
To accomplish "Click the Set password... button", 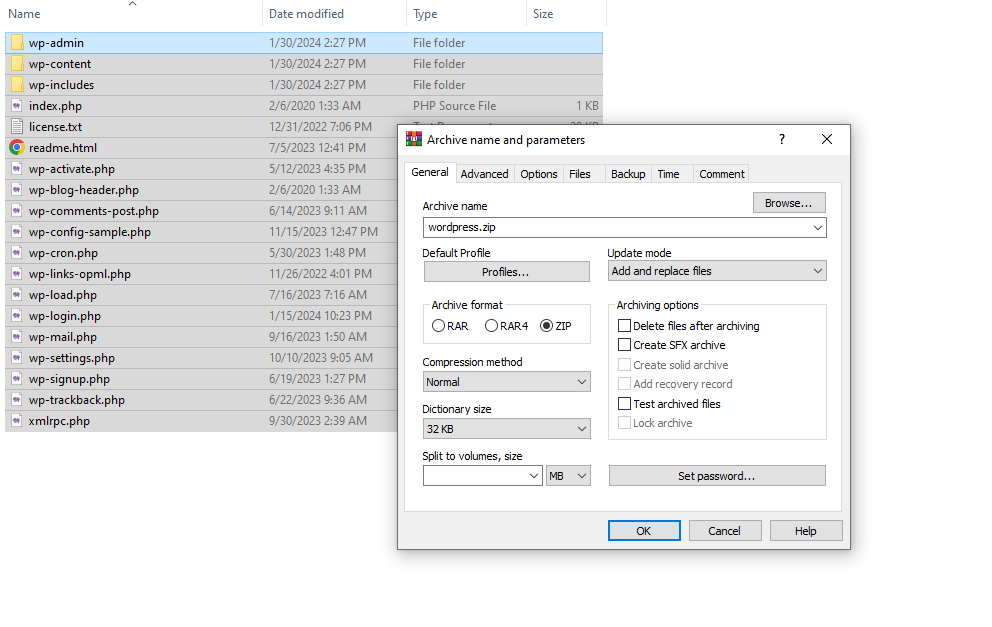I will point(717,476).
